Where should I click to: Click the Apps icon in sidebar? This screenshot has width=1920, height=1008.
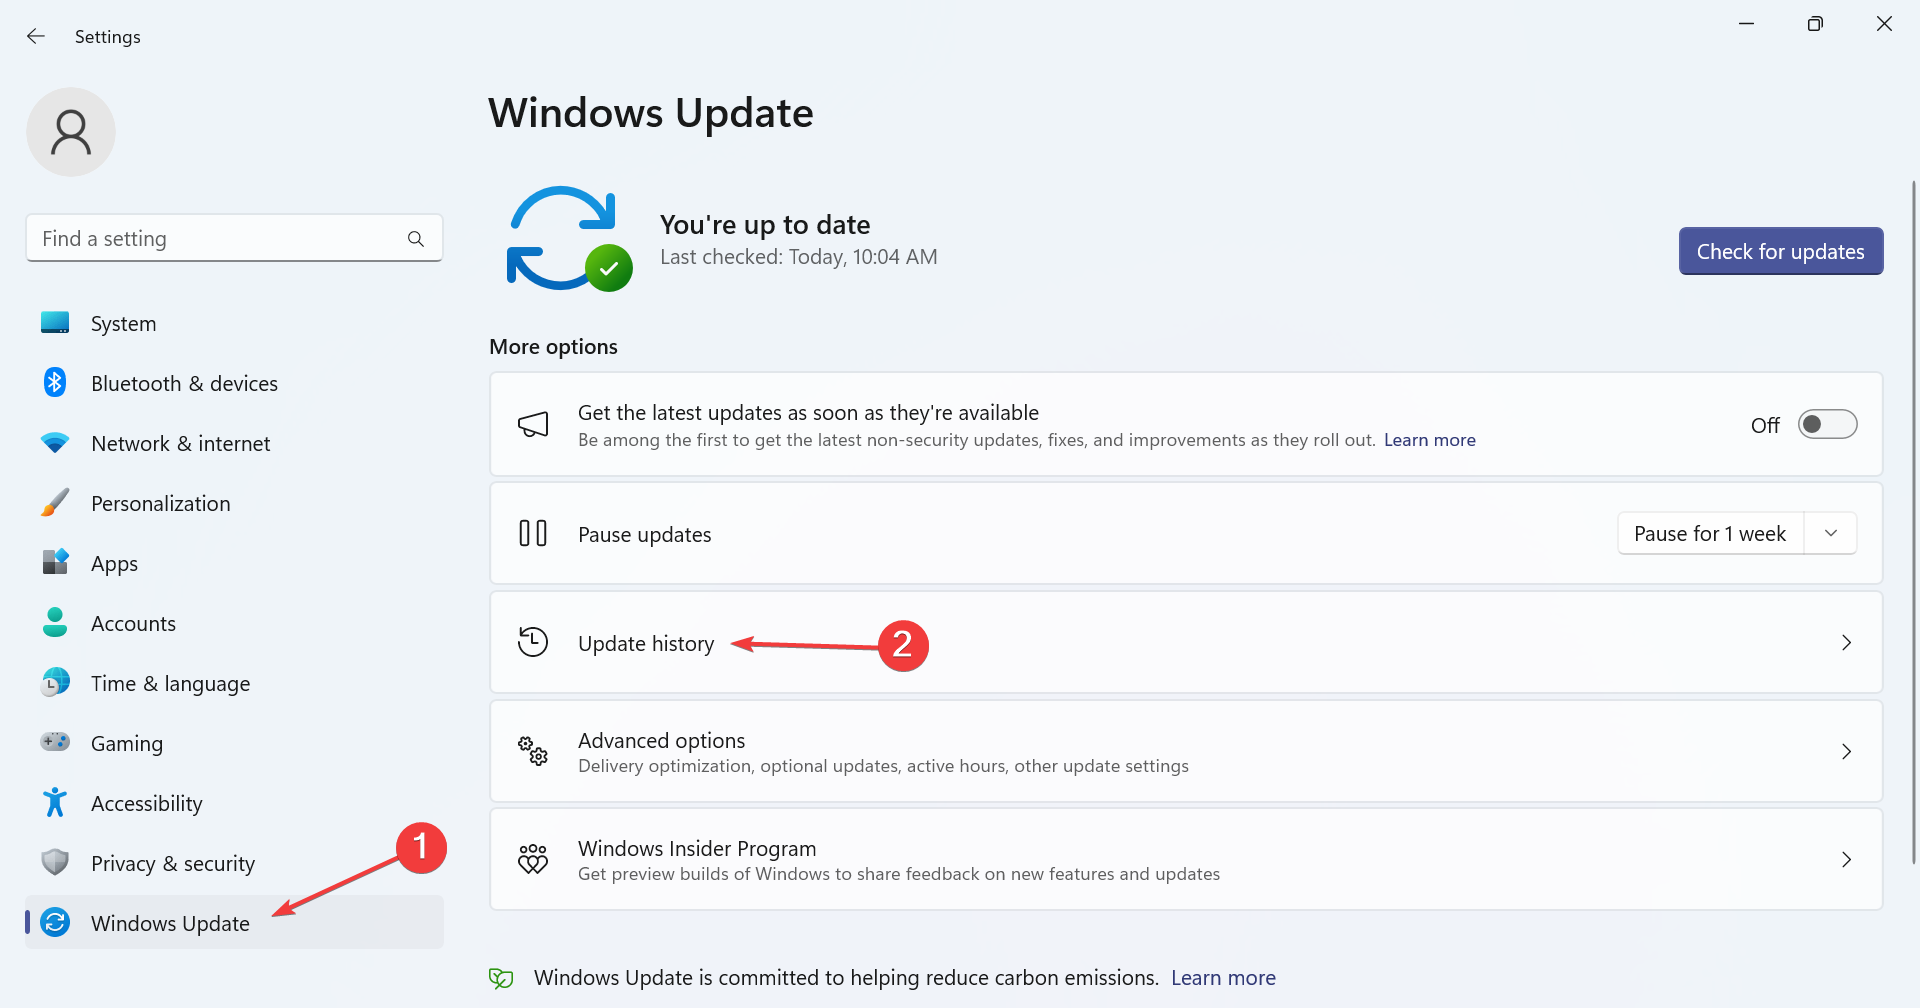(55, 562)
